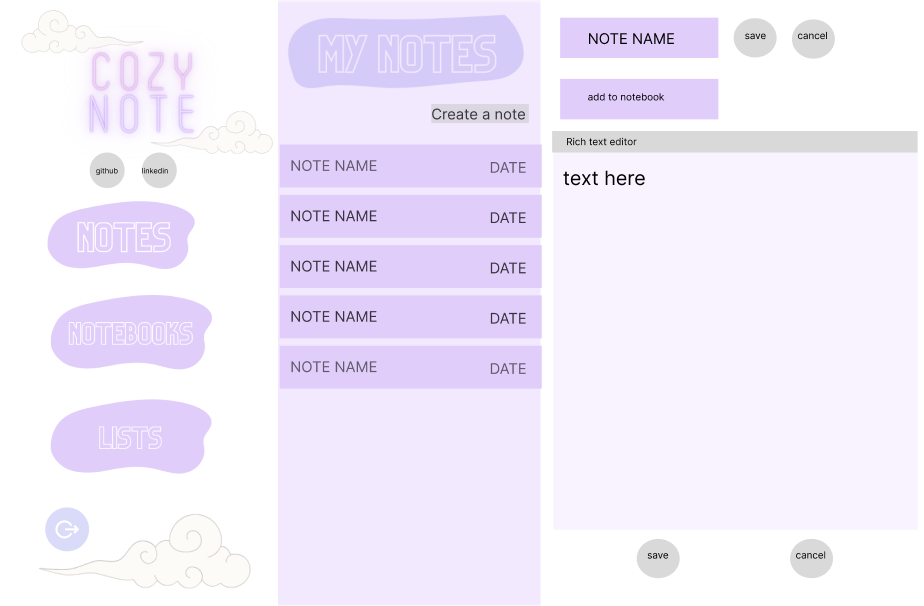Viewport: 924px width, 606px height.
Task: Select the NOTEBOOKS section blob
Action: pyautogui.click(x=130, y=334)
